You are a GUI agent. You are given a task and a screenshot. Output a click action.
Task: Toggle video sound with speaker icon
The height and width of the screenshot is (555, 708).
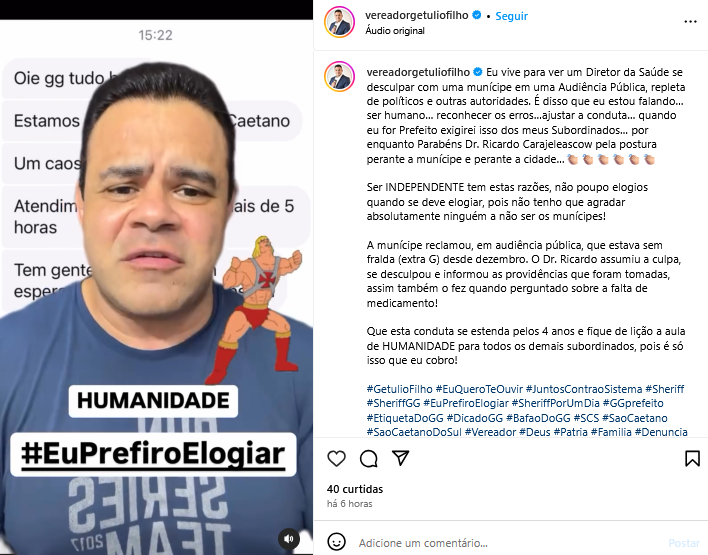pyautogui.click(x=289, y=539)
